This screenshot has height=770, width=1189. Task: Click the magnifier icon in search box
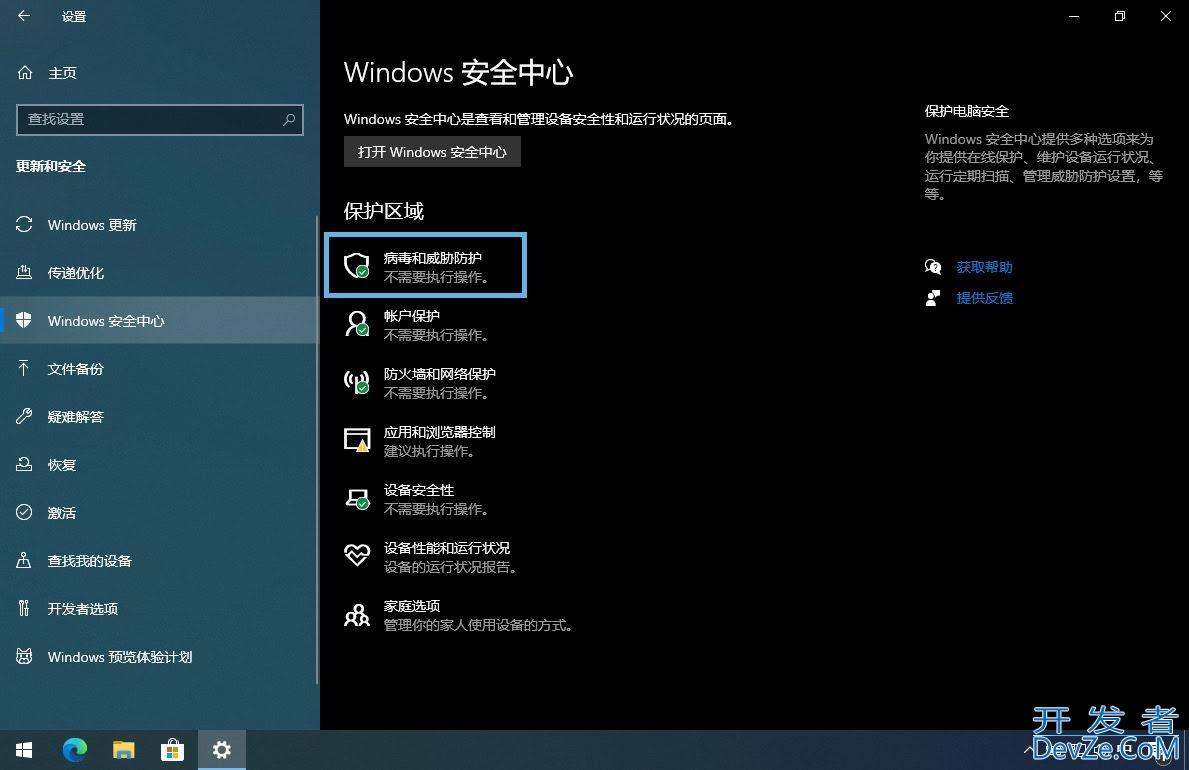point(289,120)
